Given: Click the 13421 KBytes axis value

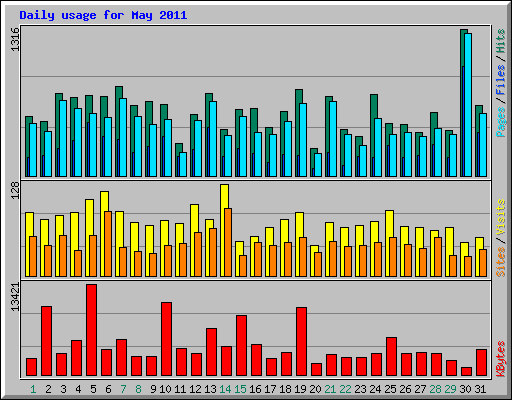Looking at the screenshot, I should [16, 297].
